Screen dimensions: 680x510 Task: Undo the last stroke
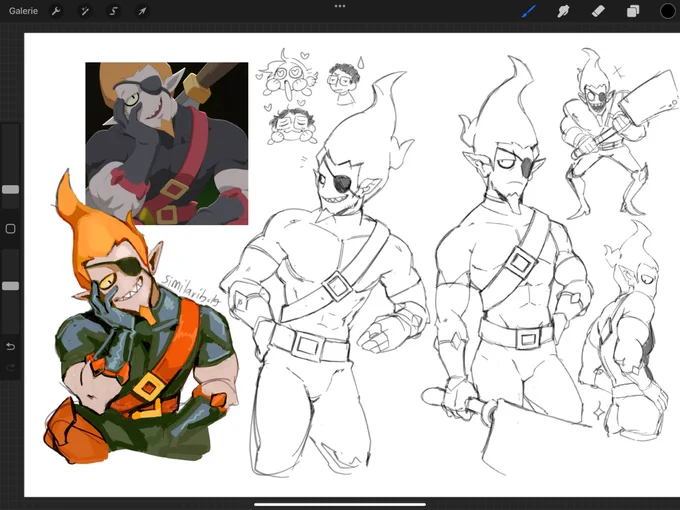(x=10, y=346)
